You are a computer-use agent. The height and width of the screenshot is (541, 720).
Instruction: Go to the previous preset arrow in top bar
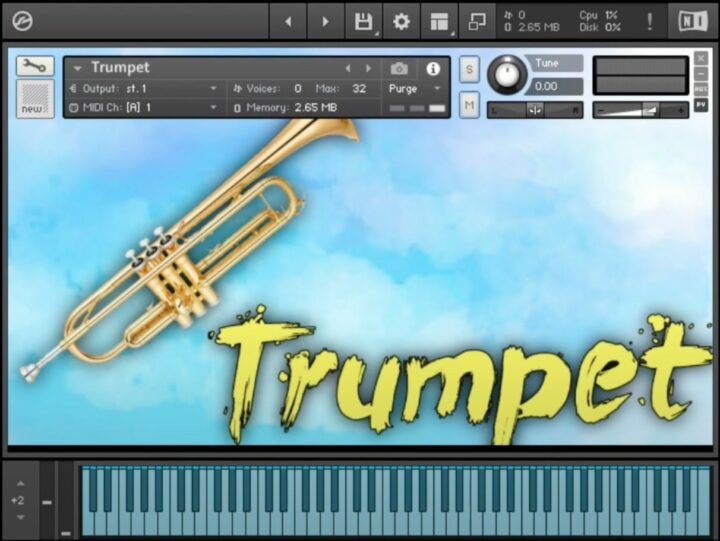coord(288,21)
